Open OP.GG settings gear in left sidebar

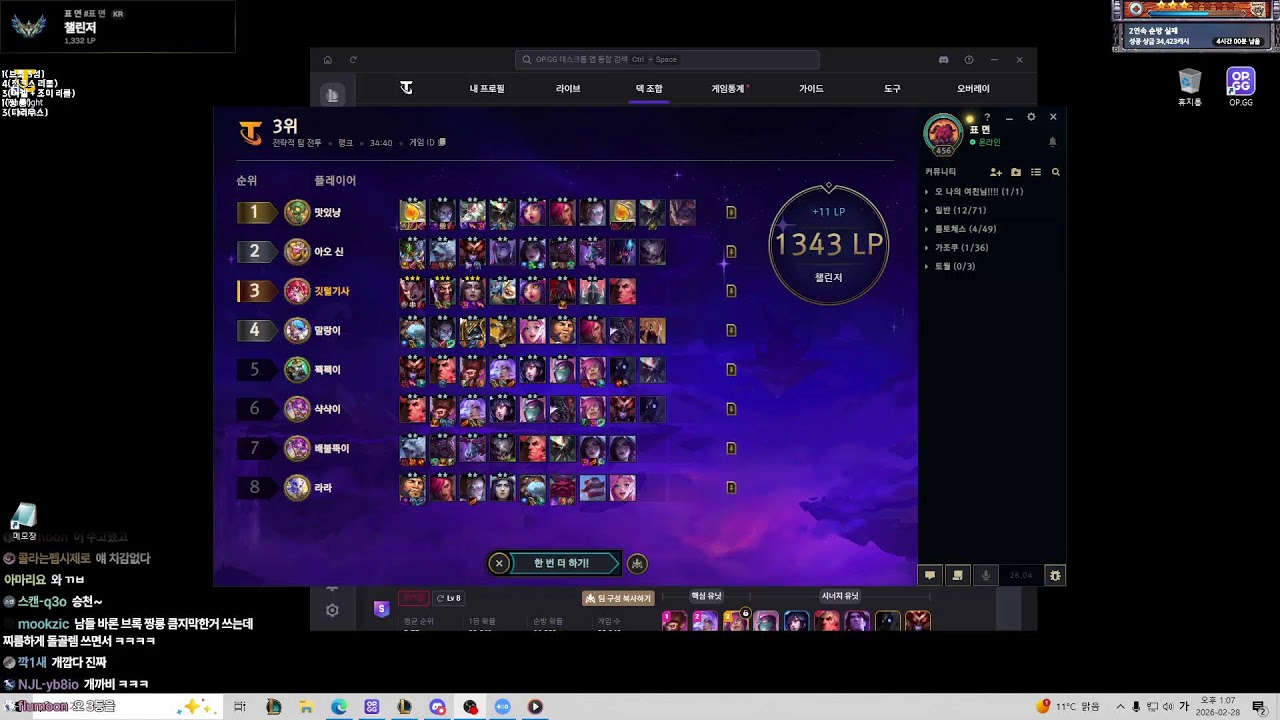click(x=332, y=610)
